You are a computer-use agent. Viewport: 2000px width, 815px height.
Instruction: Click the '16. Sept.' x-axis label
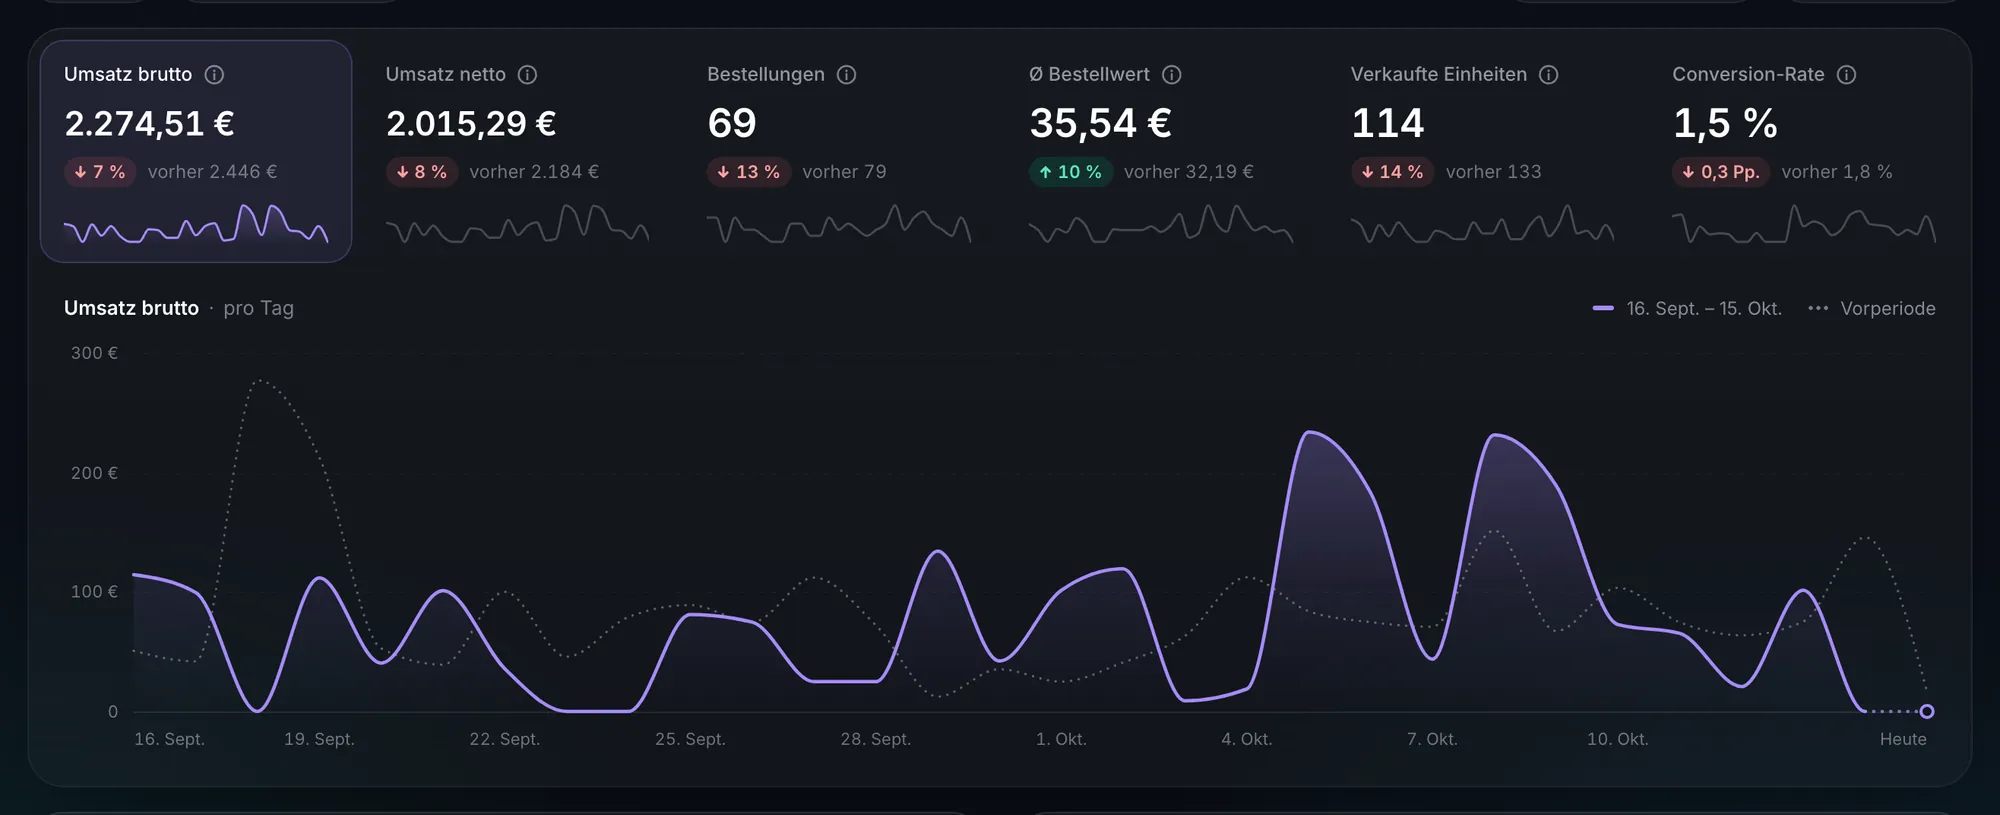[169, 739]
